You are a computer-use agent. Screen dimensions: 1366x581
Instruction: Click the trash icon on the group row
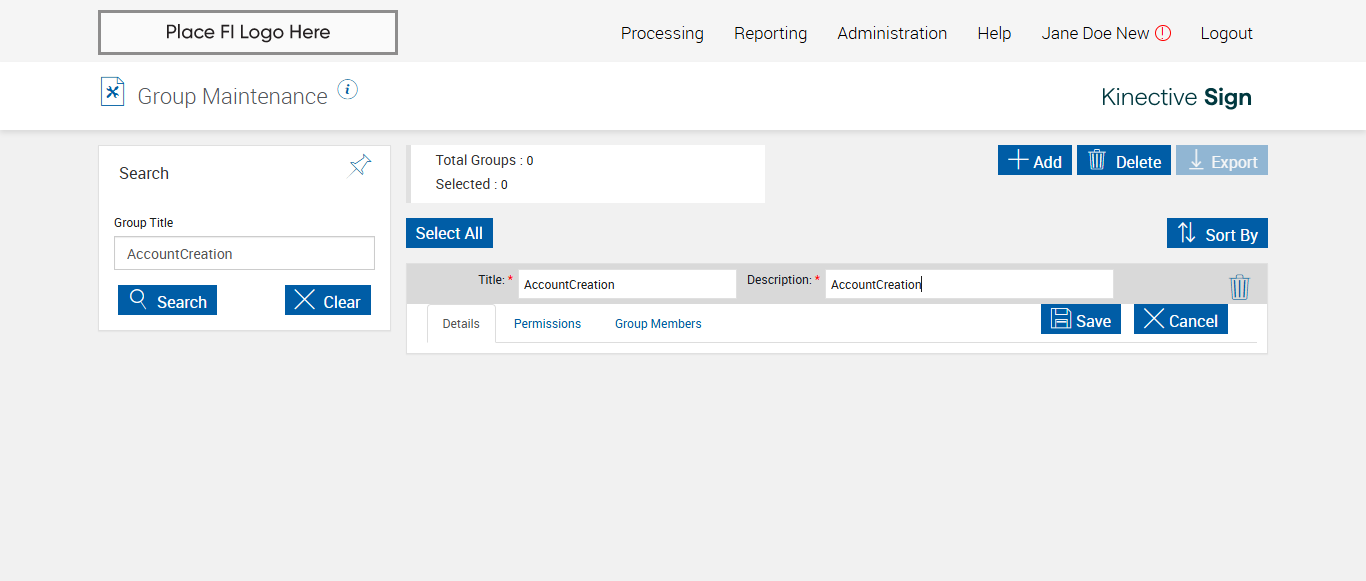(x=1239, y=287)
